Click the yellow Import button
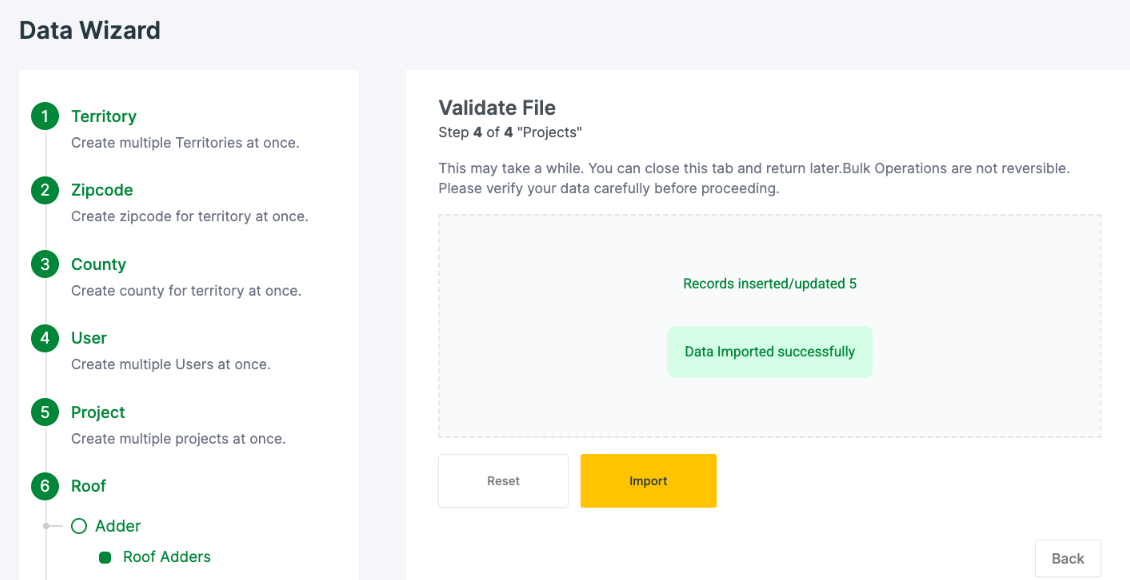Viewport: 1130px width, 580px height. (x=648, y=481)
